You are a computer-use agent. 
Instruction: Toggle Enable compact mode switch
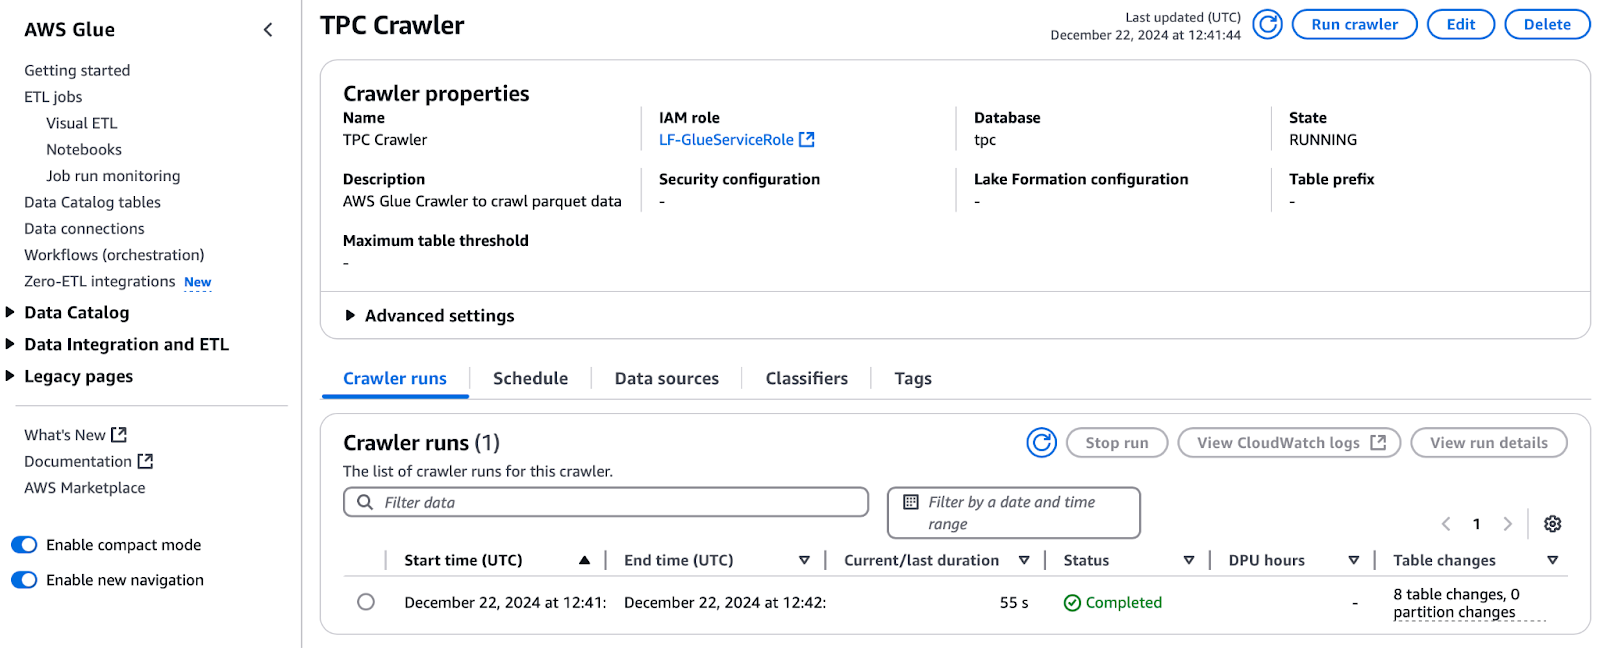pyautogui.click(x=24, y=545)
